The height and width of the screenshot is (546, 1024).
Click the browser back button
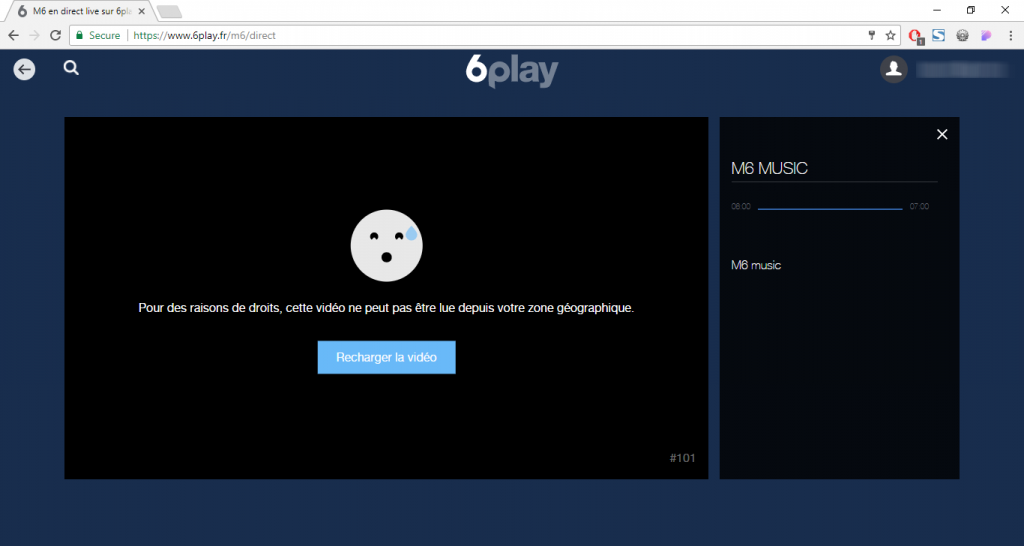[13, 35]
